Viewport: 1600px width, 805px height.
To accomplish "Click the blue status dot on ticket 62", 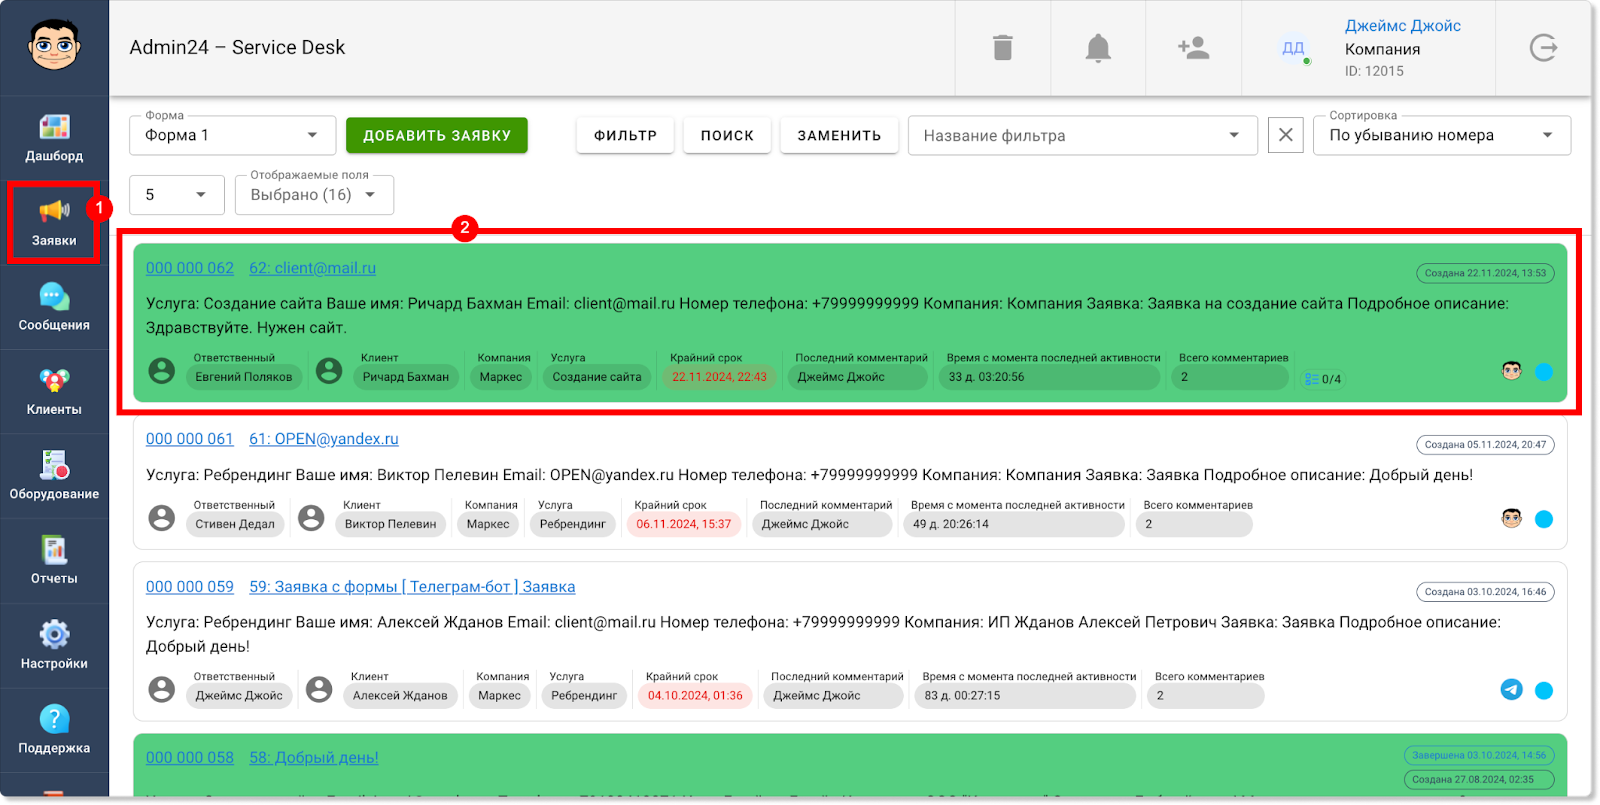I will point(1544,372).
